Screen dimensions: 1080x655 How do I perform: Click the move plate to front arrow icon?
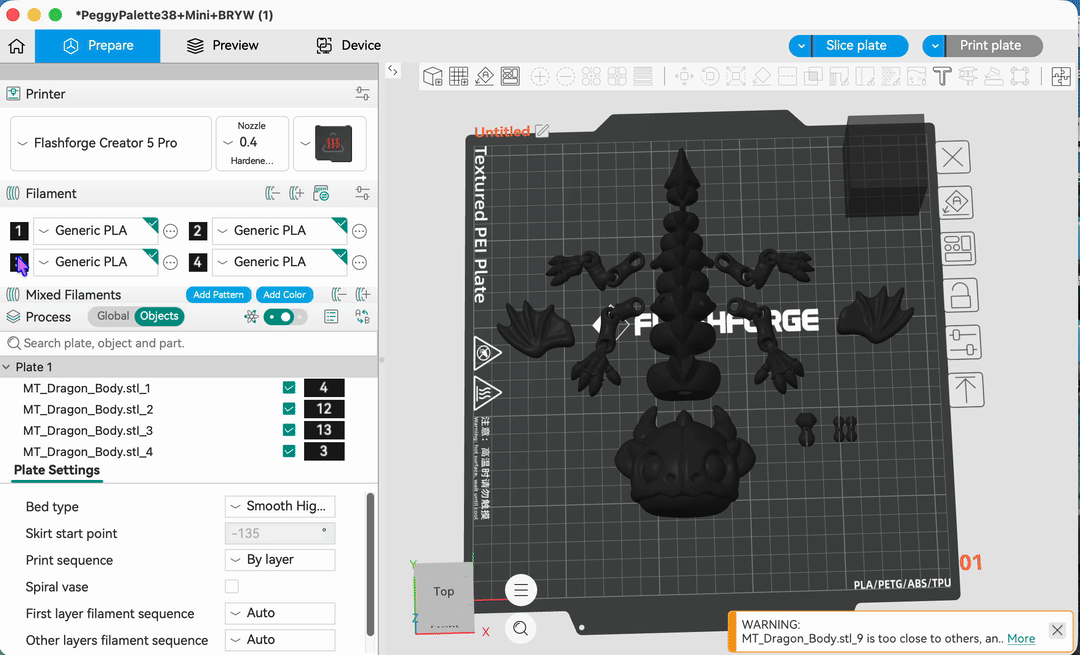coord(966,390)
